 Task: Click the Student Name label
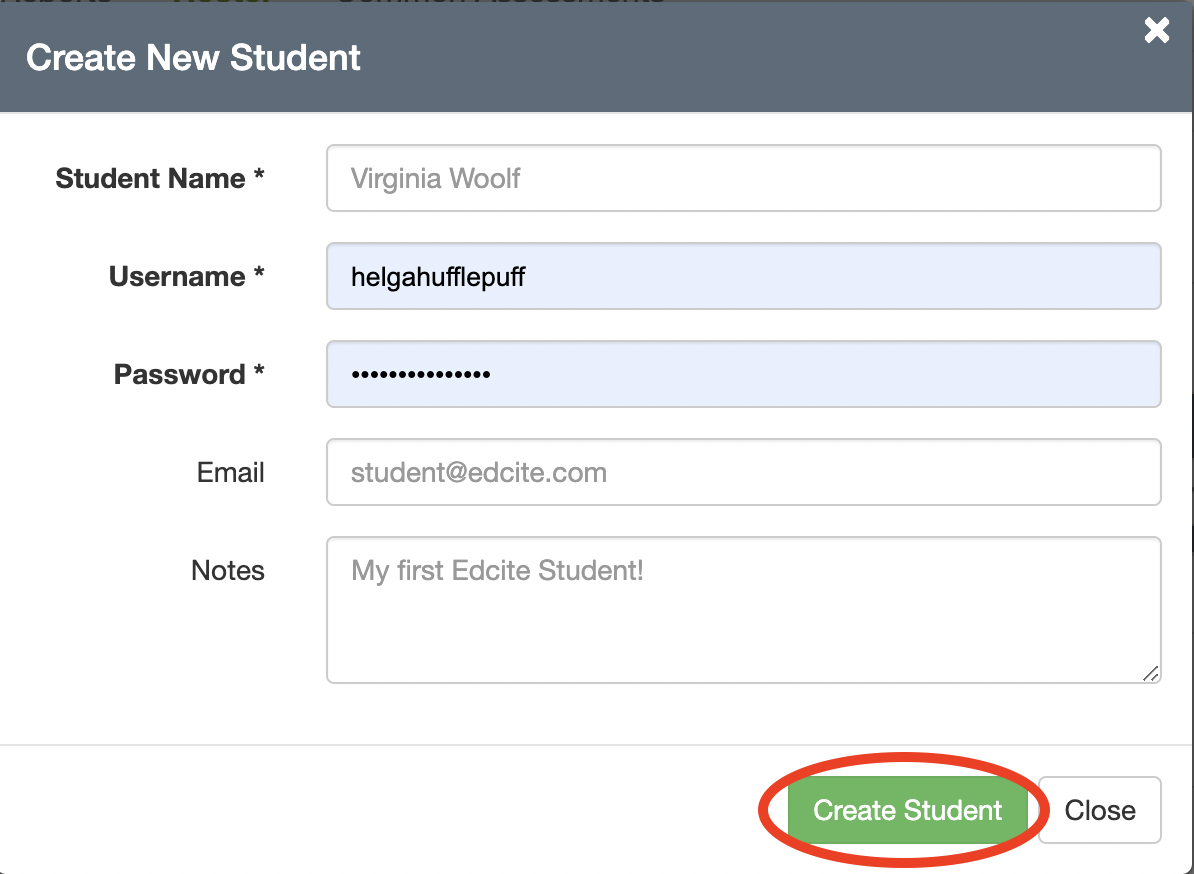[x=150, y=179]
